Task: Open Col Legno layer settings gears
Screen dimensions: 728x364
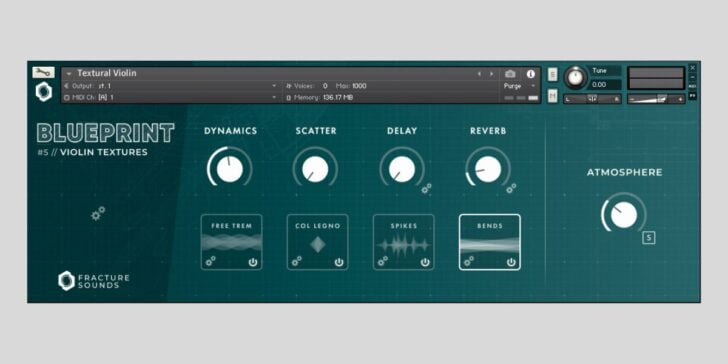Action: point(297,261)
